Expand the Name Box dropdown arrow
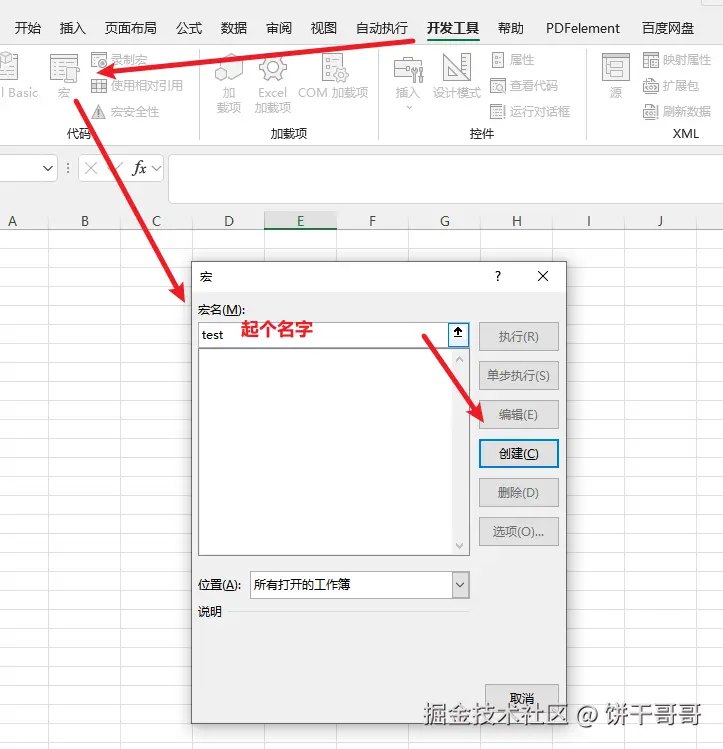This screenshot has width=723, height=749. tap(48, 168)
